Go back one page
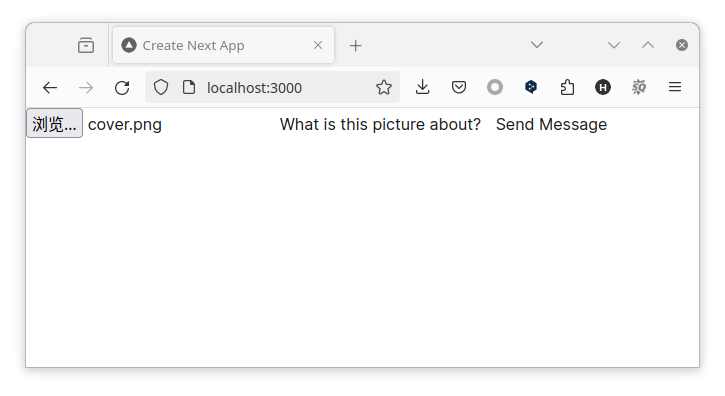This screenshot has height=396, width=725. 50,87
